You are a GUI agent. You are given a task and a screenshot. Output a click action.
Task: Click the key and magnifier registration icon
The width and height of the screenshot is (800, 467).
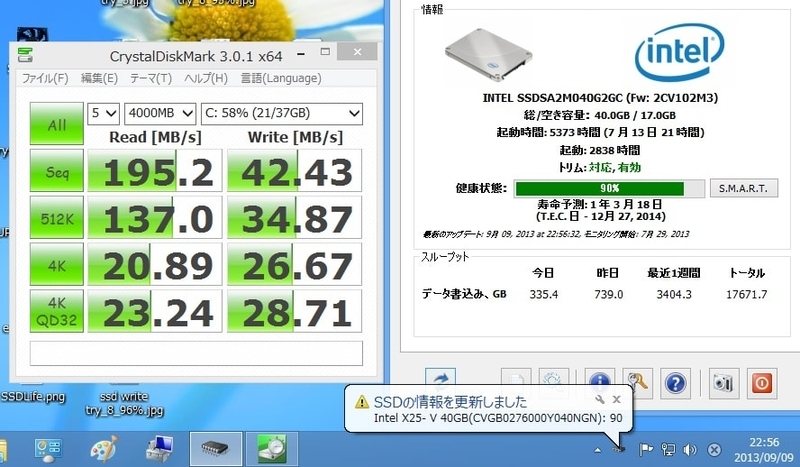637,382
